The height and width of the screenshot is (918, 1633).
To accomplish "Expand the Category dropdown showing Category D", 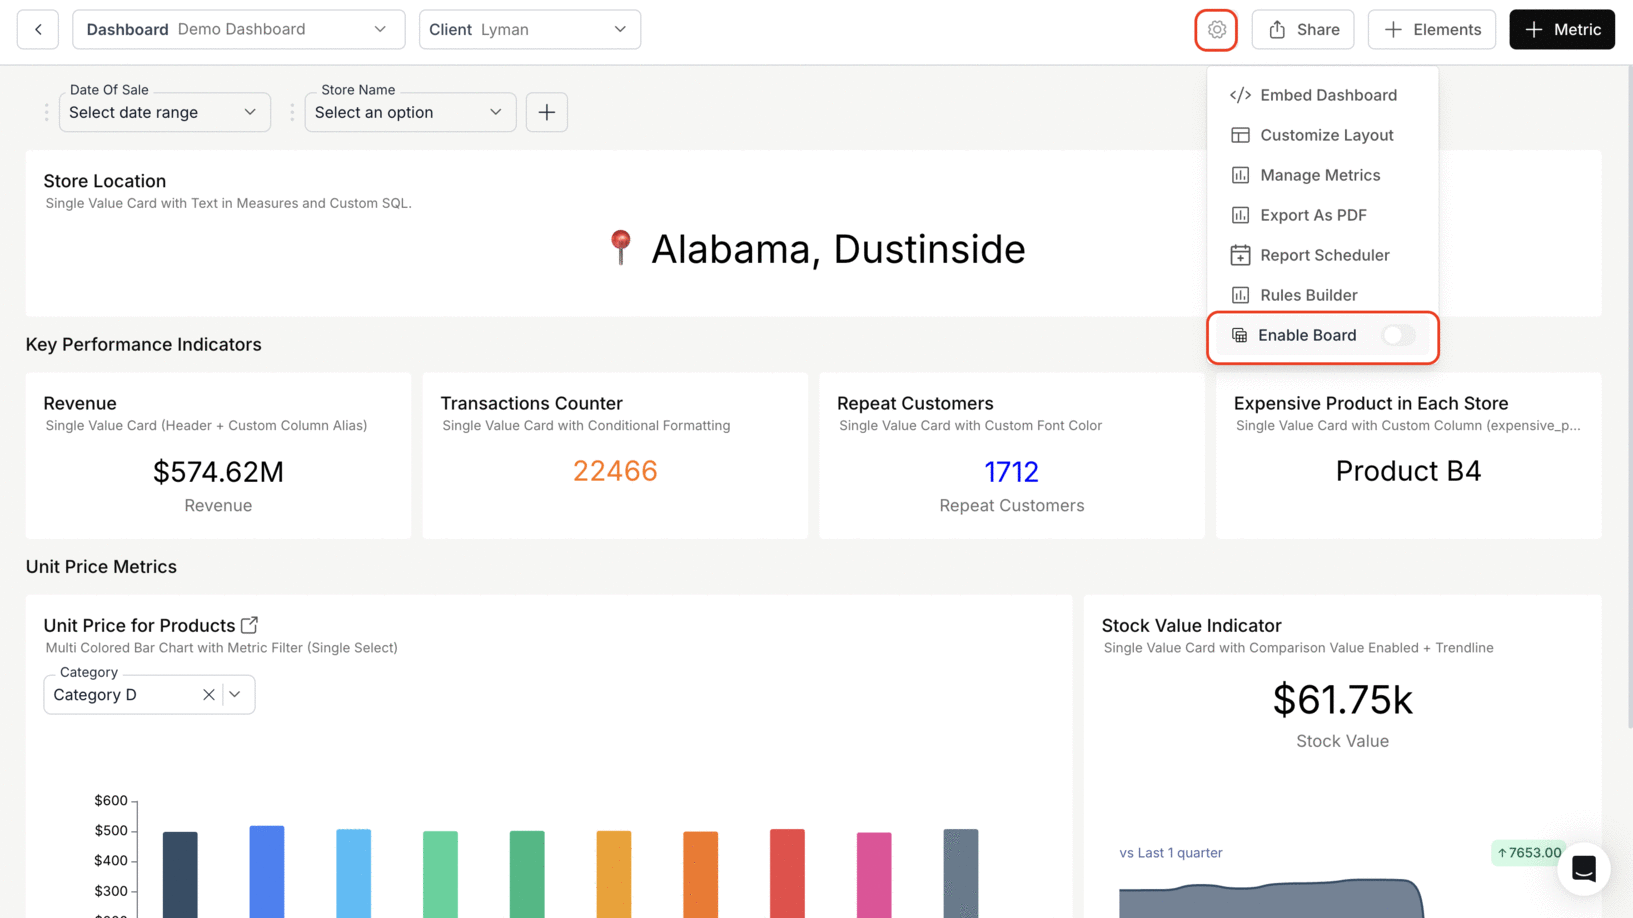I will (x=235, y=694).
